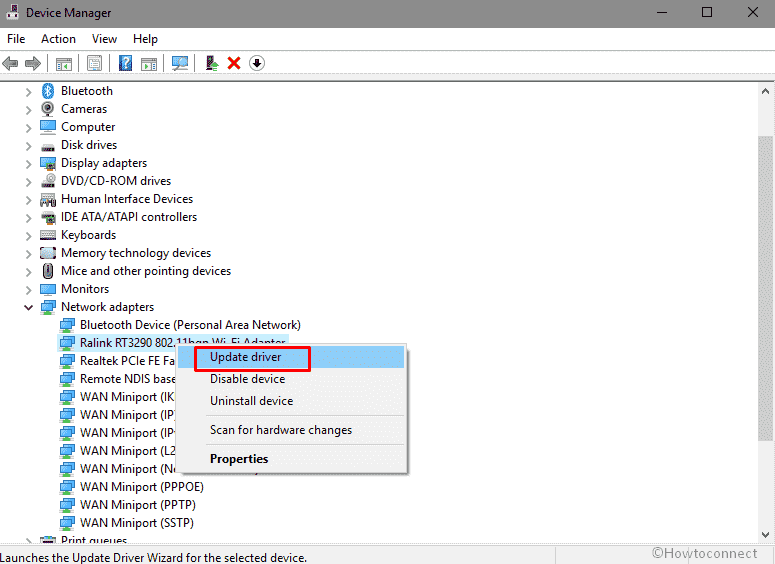The width and height of the screenshot is (775, 564).
Task: Open the Properties sheet toolbar icon
Action: (x=94, y=63)
